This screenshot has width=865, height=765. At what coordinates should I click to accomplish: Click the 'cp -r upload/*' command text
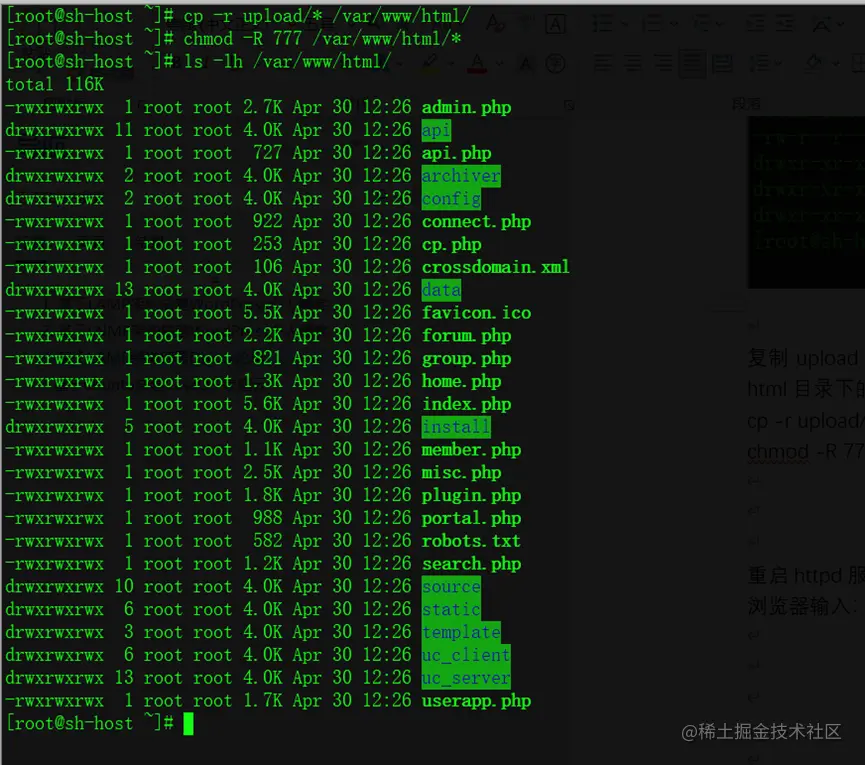(253, 16)
